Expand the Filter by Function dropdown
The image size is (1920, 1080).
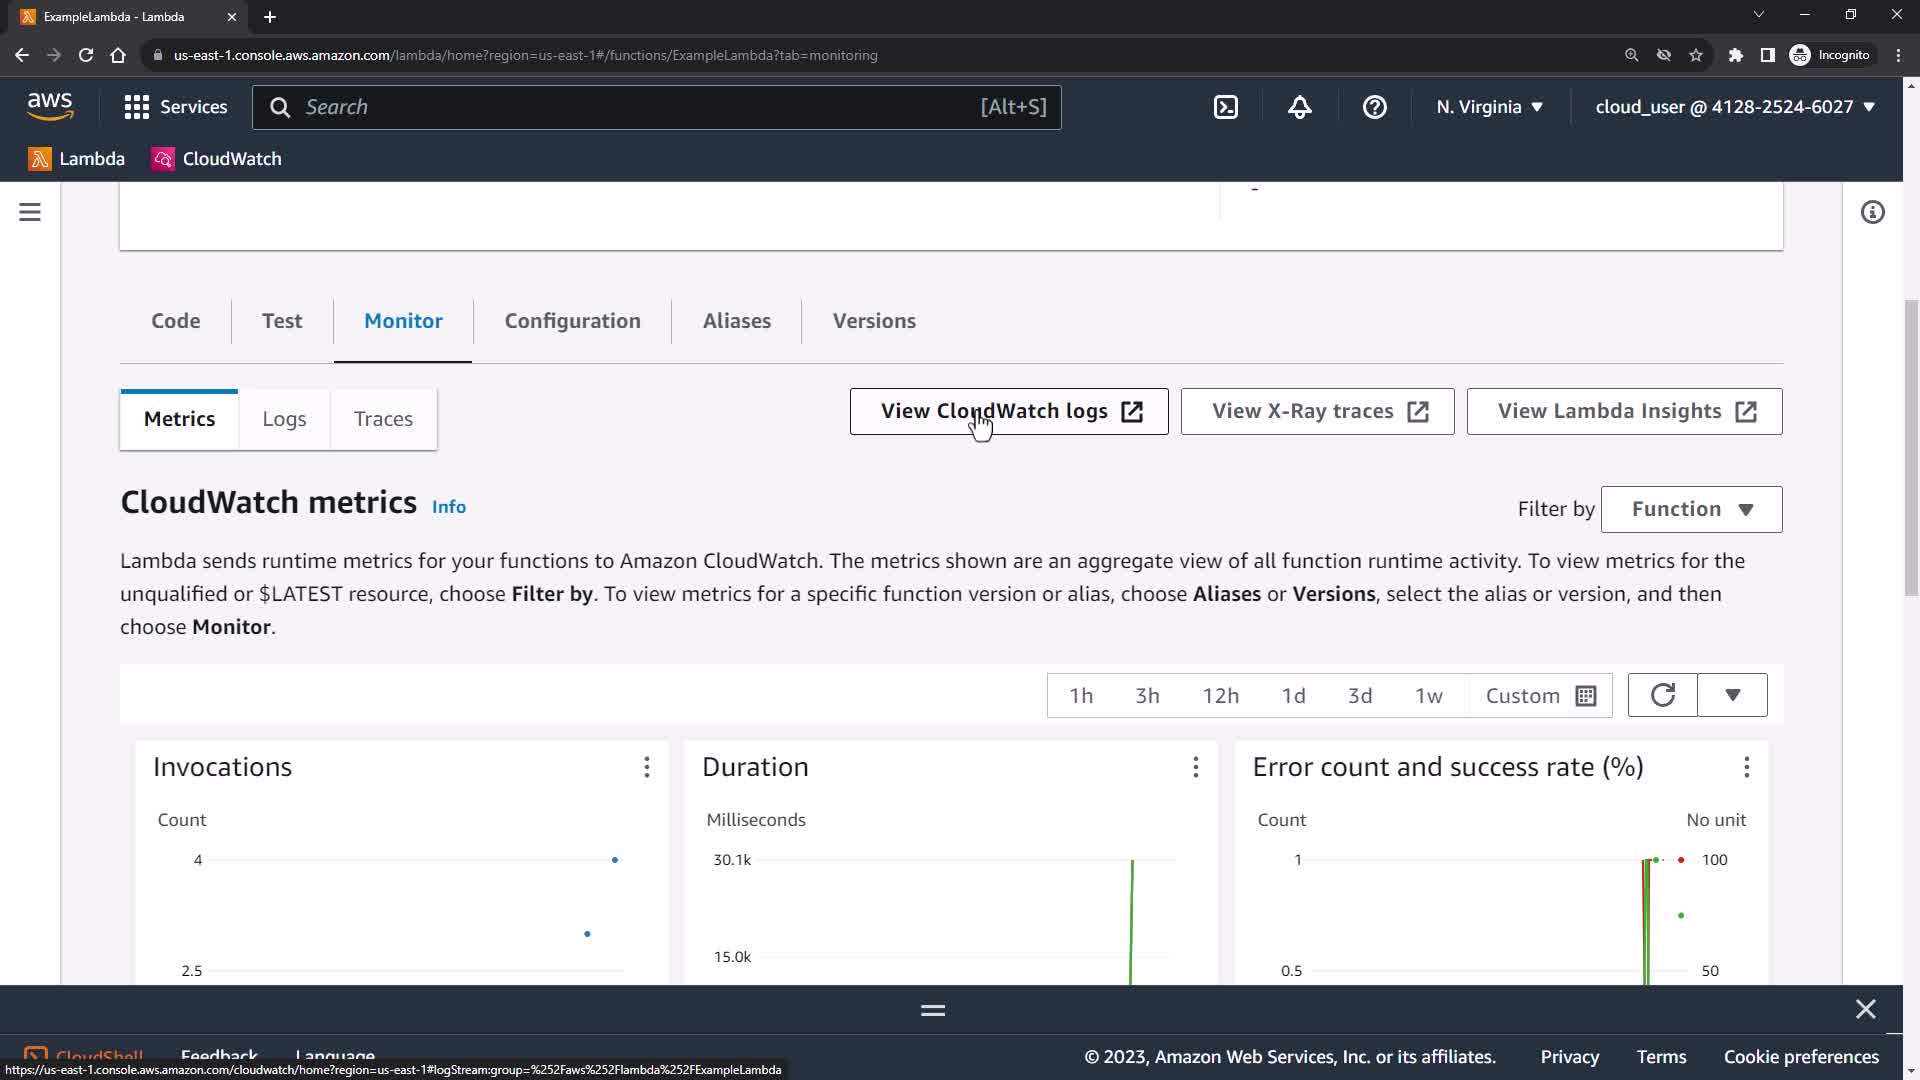(1691, 509)
